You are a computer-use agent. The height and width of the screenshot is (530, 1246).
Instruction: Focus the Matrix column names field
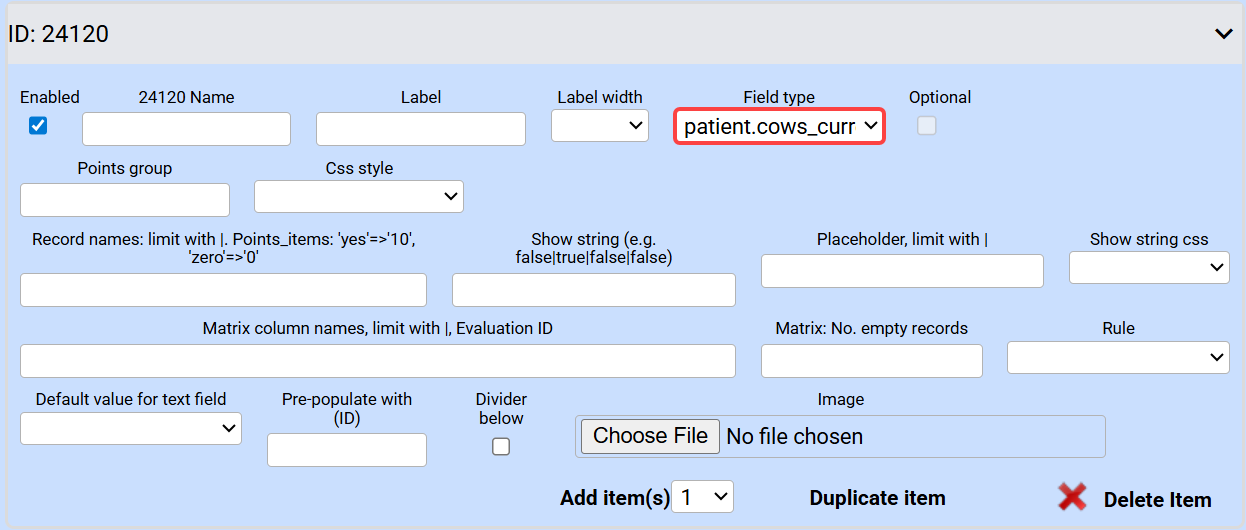[378, 361]
